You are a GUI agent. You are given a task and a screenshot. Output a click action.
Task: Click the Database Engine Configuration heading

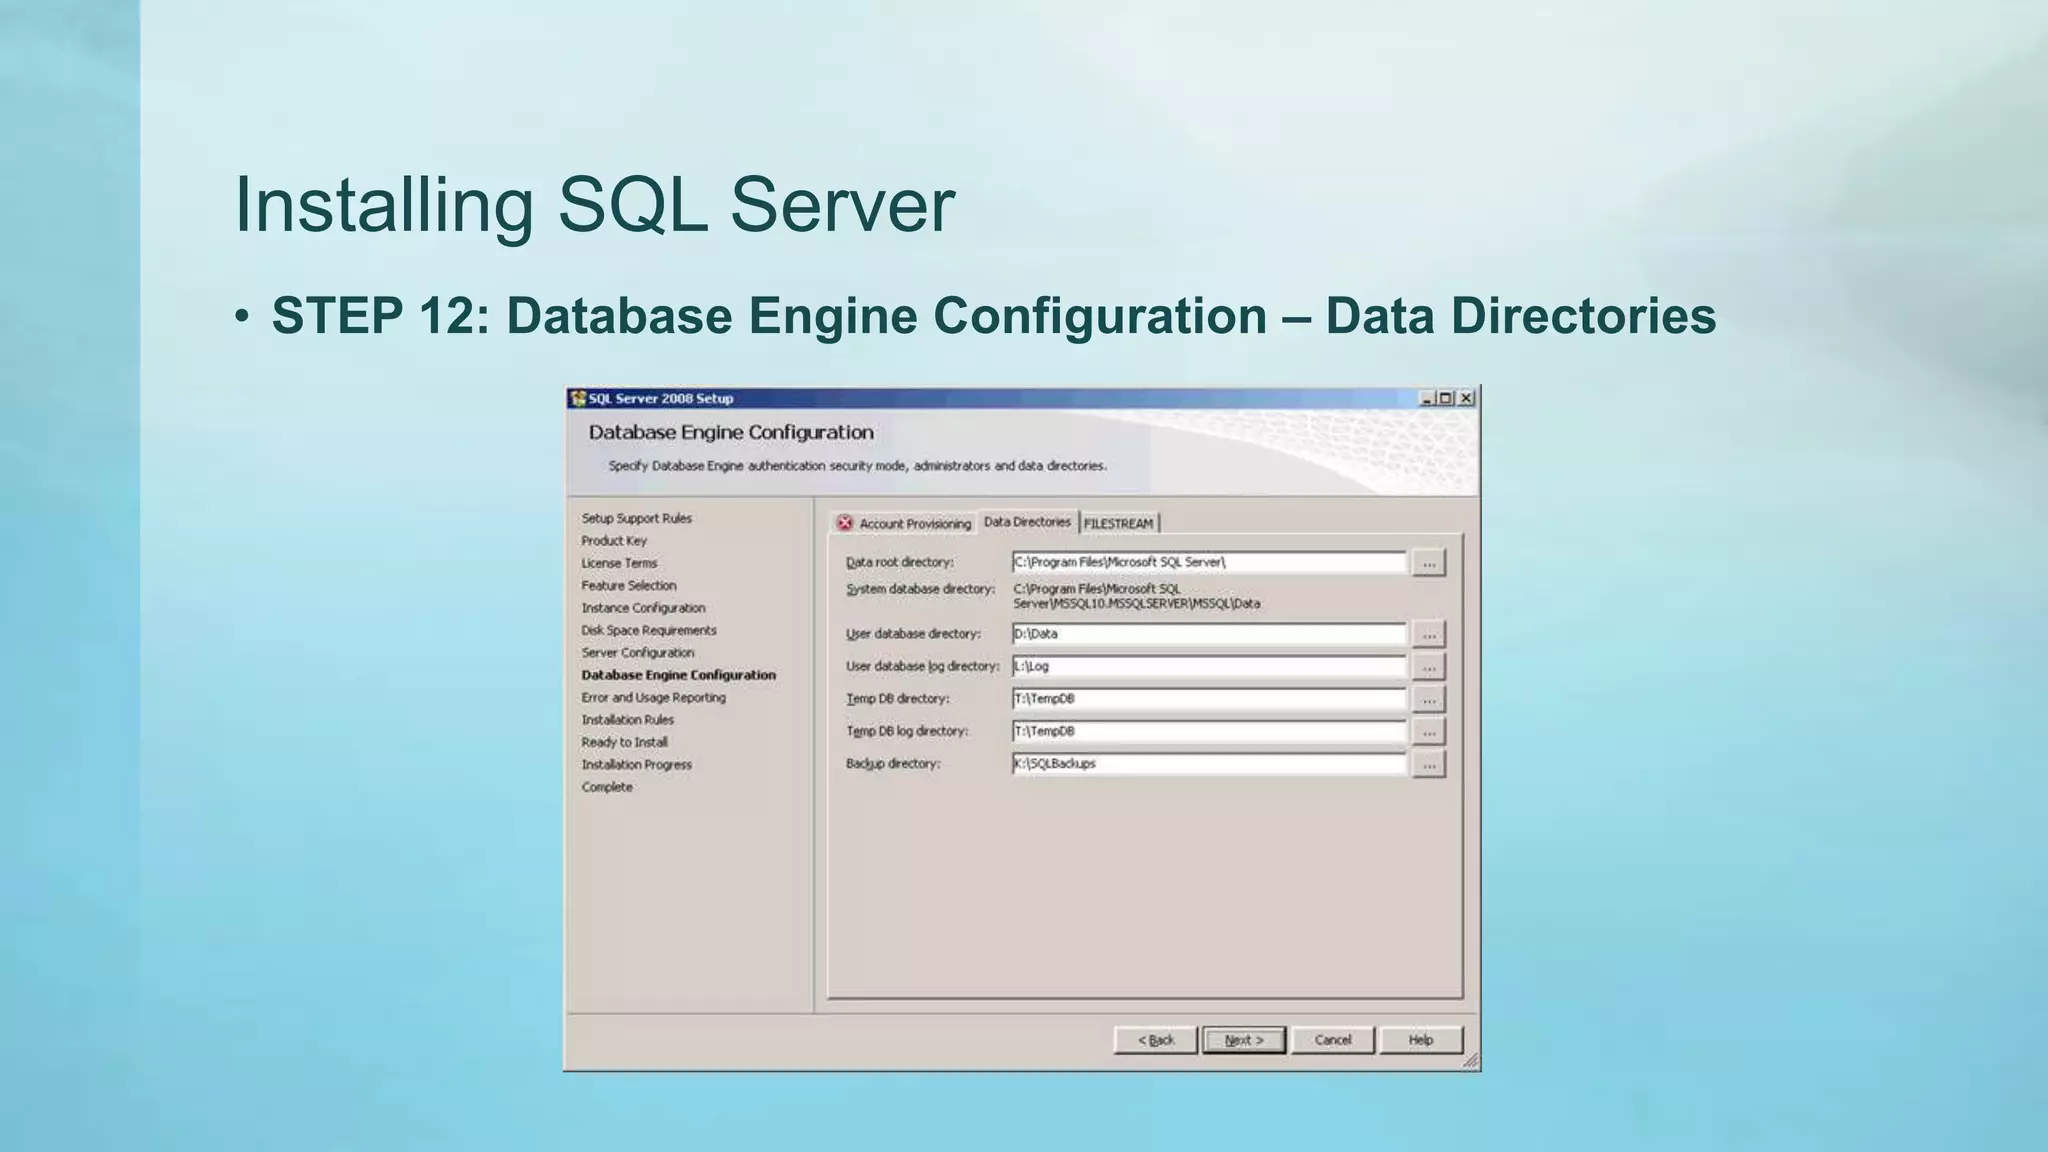731,433
